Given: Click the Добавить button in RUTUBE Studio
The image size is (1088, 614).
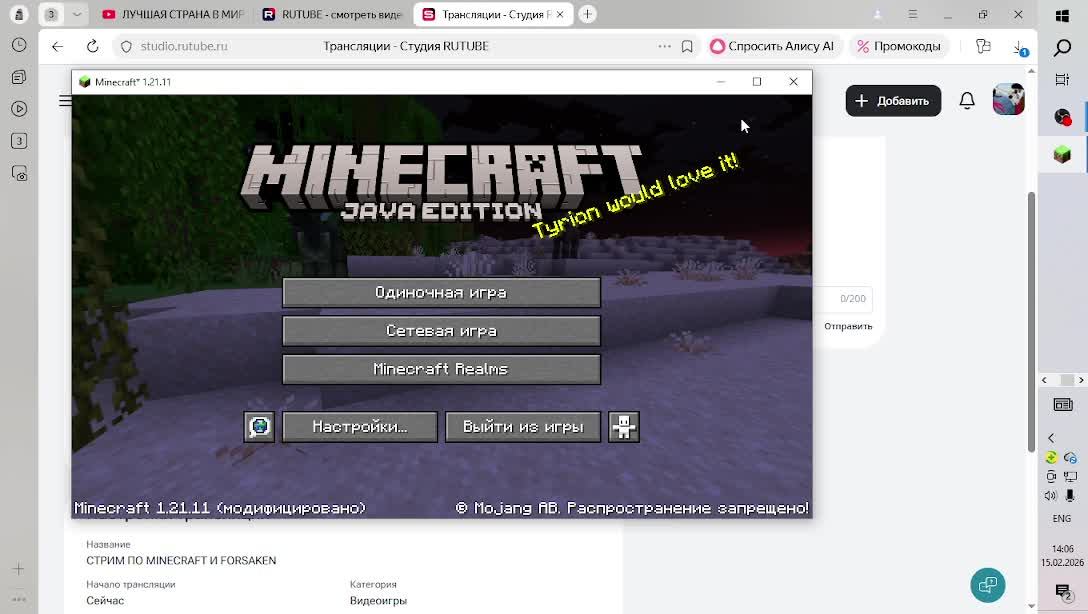Looking at the screenshot, I should click(x=893, y=101).
